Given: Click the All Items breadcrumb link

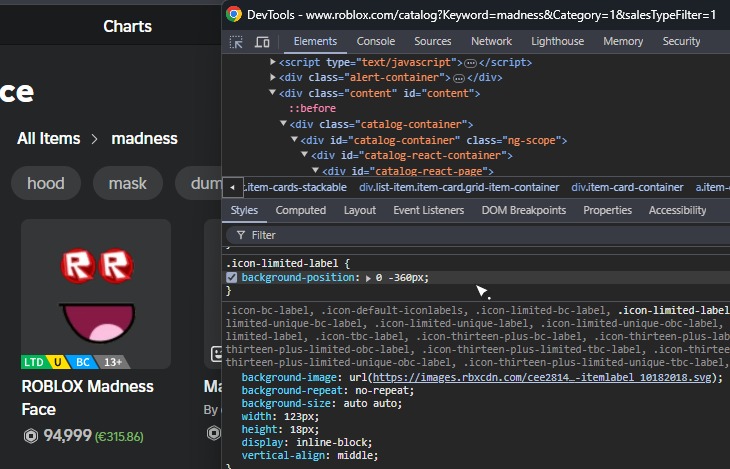Looking at the screenshot, I should click(x=48, y=138).
